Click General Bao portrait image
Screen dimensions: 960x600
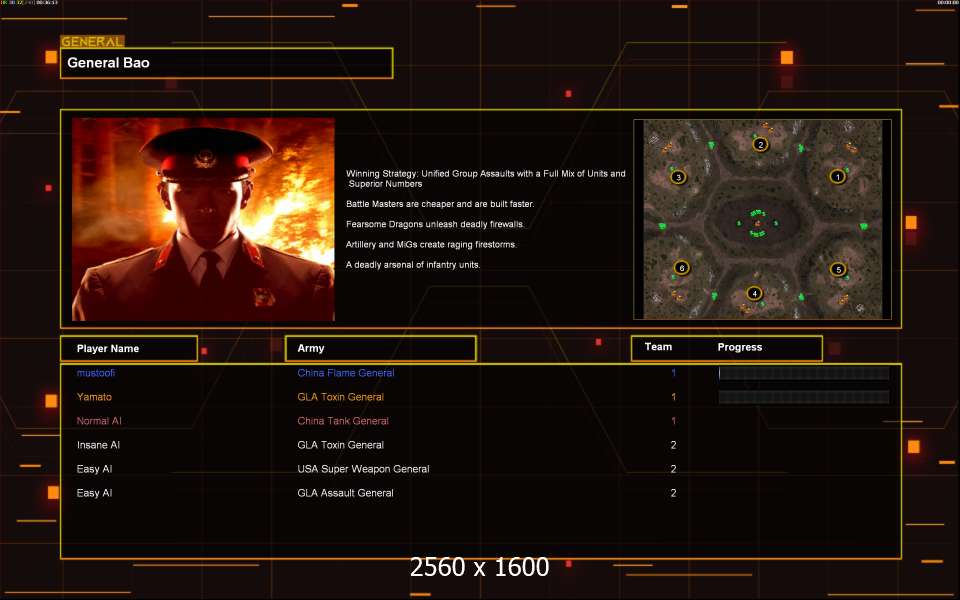tap(203, 219)
